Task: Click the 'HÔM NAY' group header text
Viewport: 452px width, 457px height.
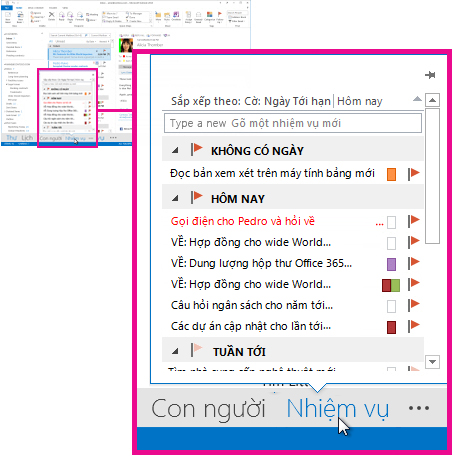Action: point(238,199)
